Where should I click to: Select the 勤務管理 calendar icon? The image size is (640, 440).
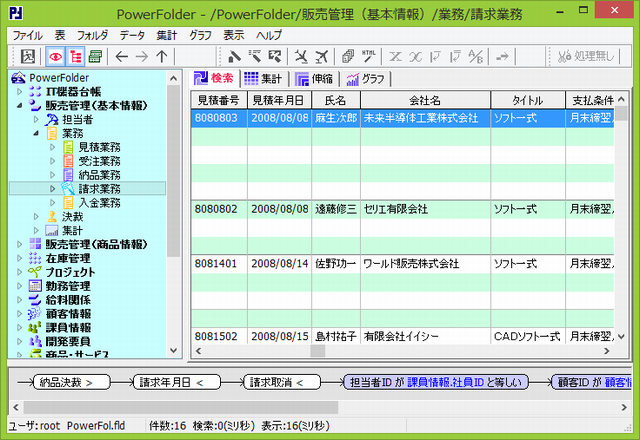coord(35,286)
